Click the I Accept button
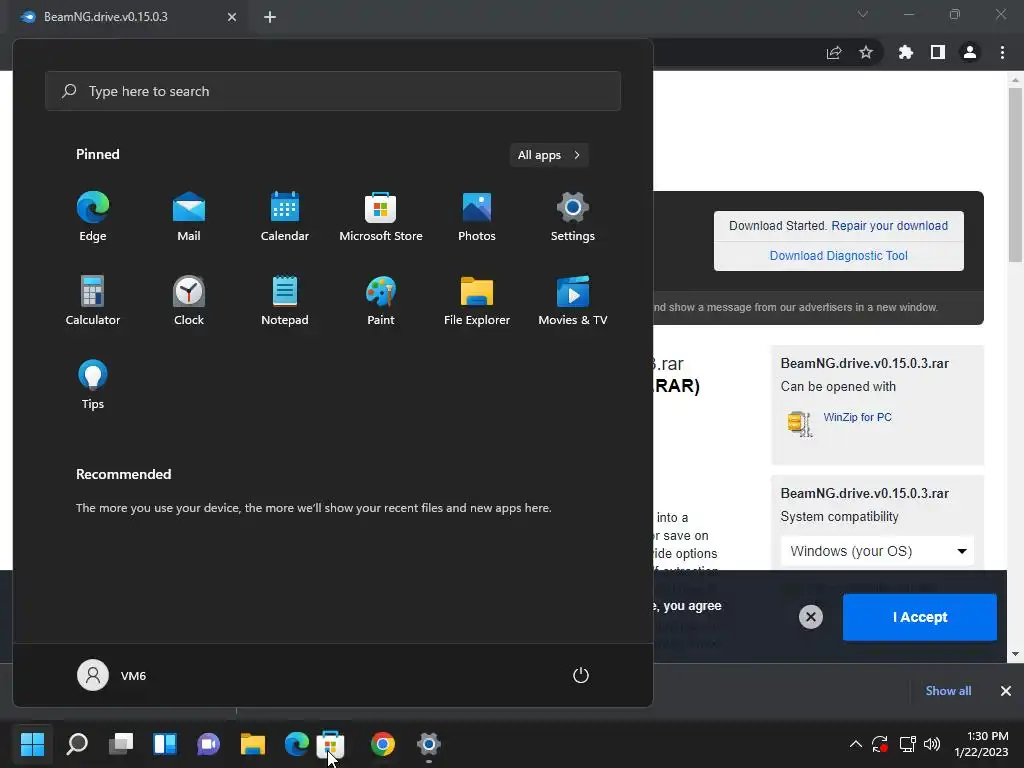This screenshot has width=1024, height=768. point(920,617)
